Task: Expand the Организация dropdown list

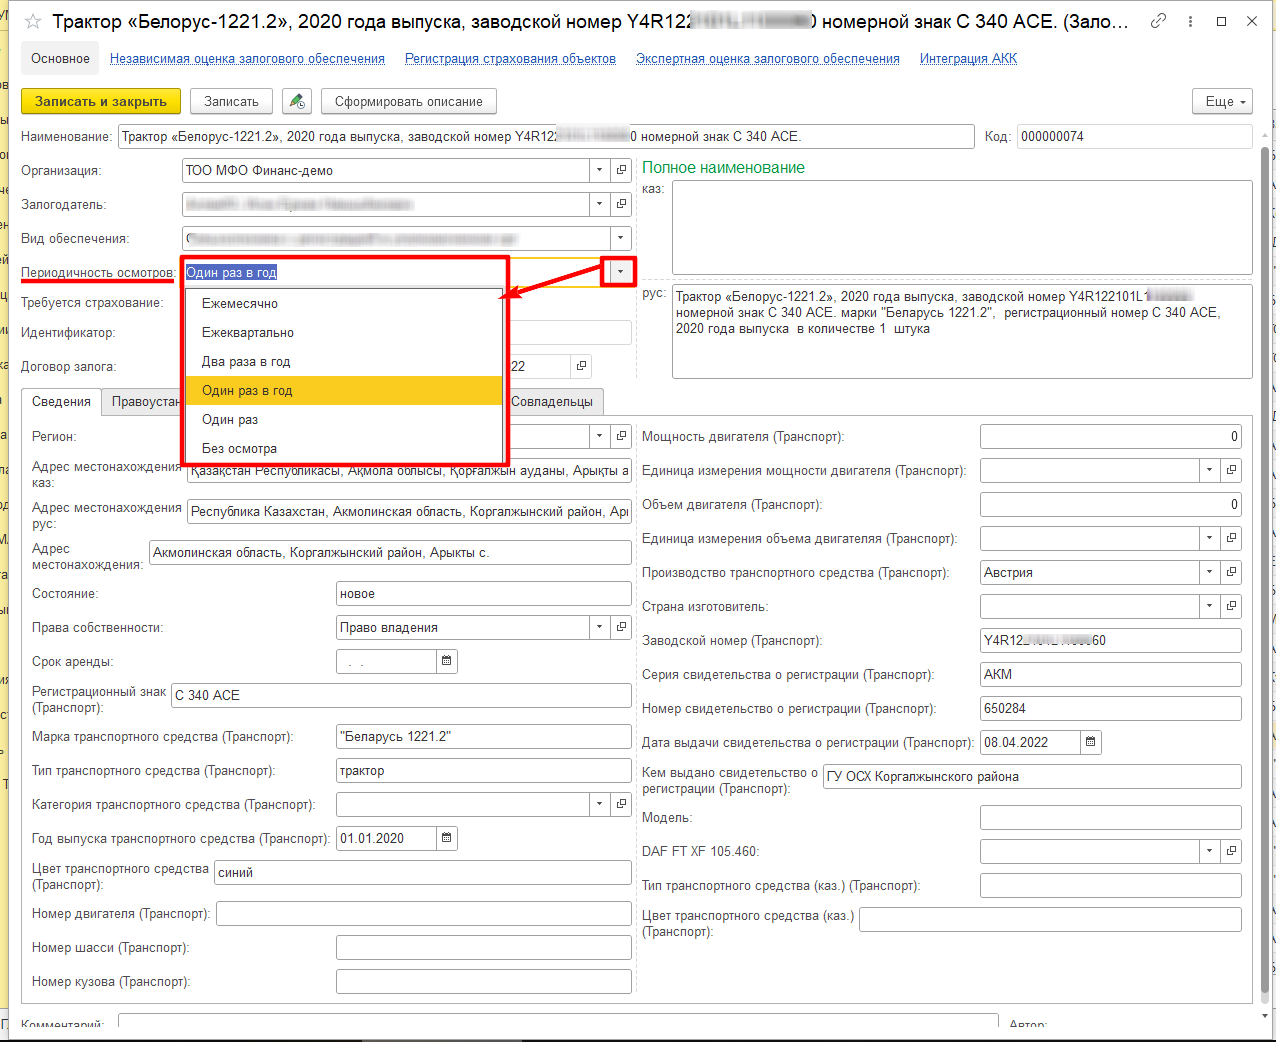Action: (x=600, y=170)
